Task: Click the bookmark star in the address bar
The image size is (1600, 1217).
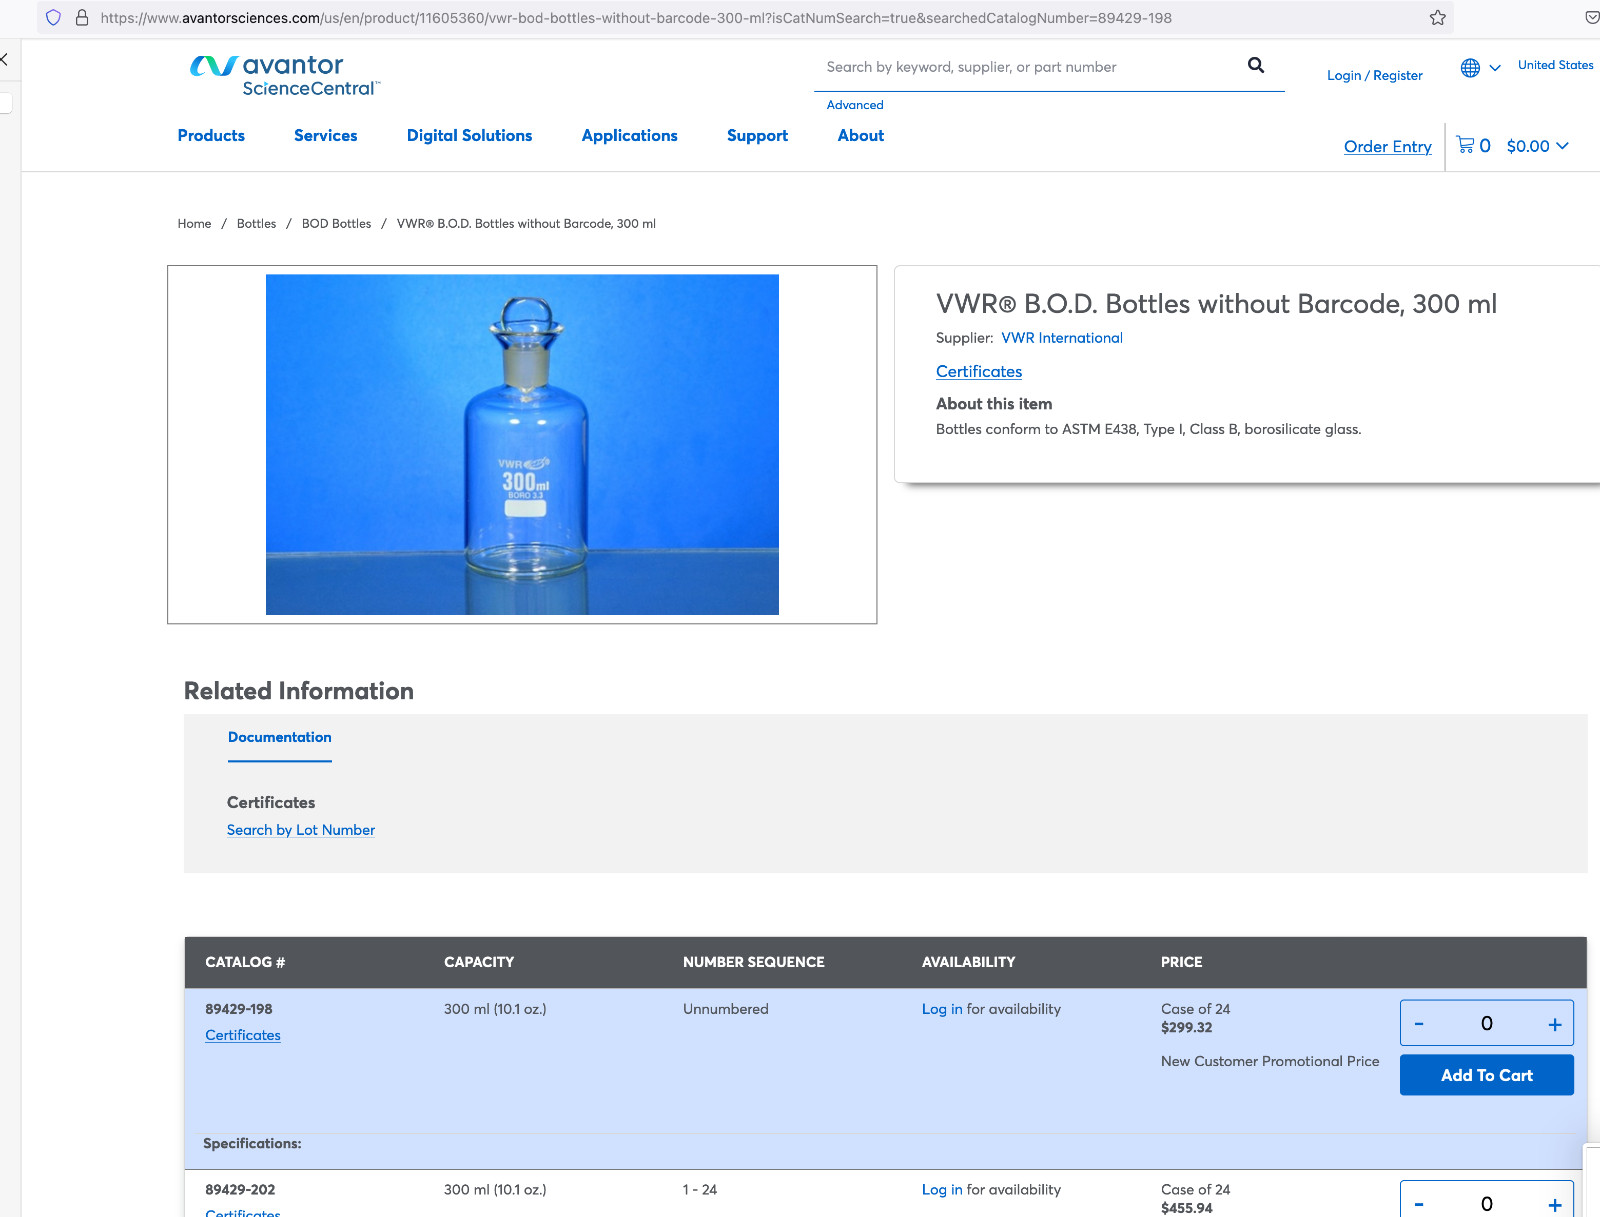Action: [x=1438, y=18]
